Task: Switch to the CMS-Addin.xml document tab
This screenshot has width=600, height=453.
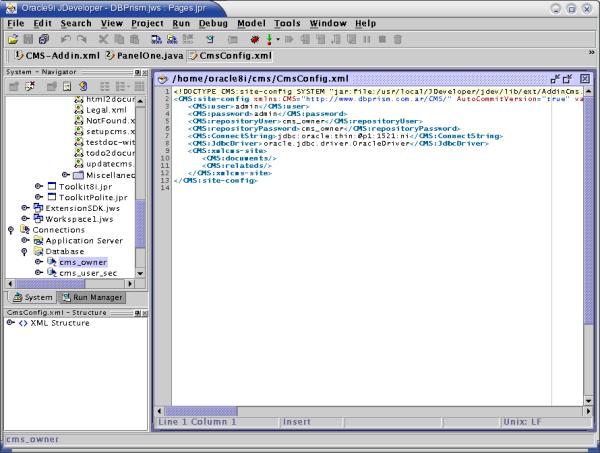Action: click(57, 56)
